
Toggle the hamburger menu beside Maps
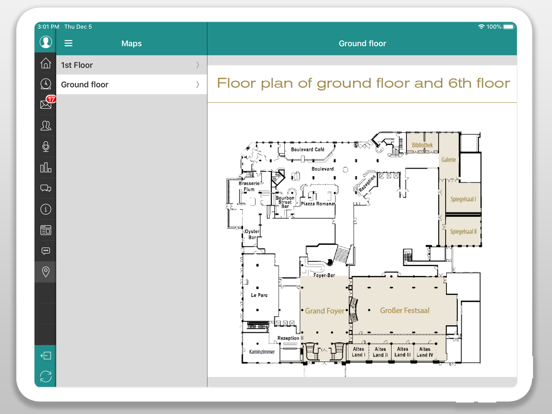tap(68, 43)
